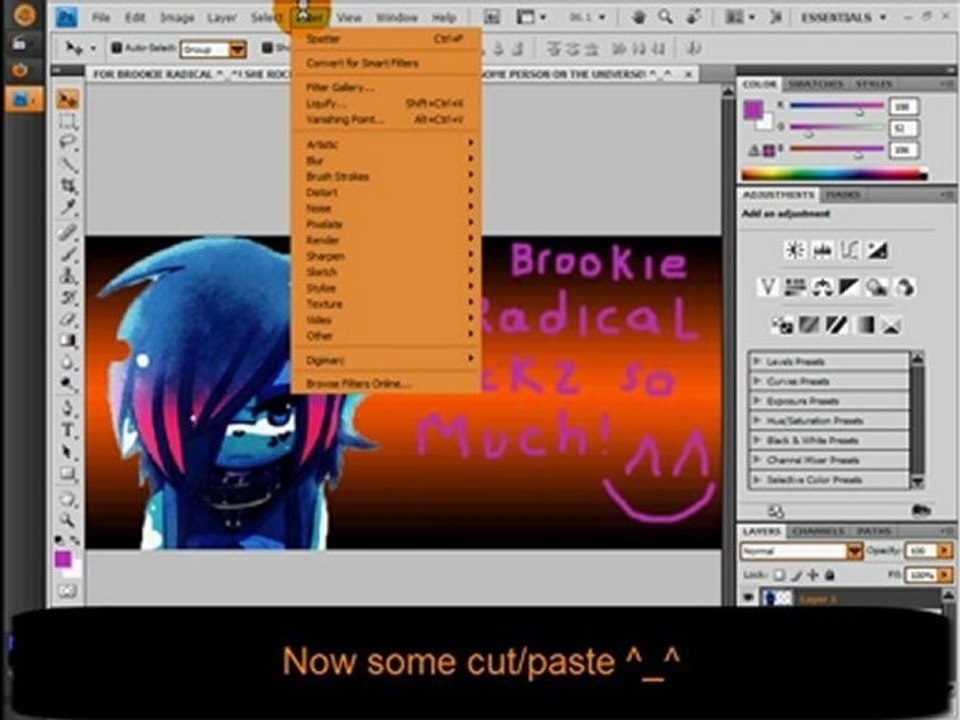
Task: Toggle lock position
Action: pos(812,575)
